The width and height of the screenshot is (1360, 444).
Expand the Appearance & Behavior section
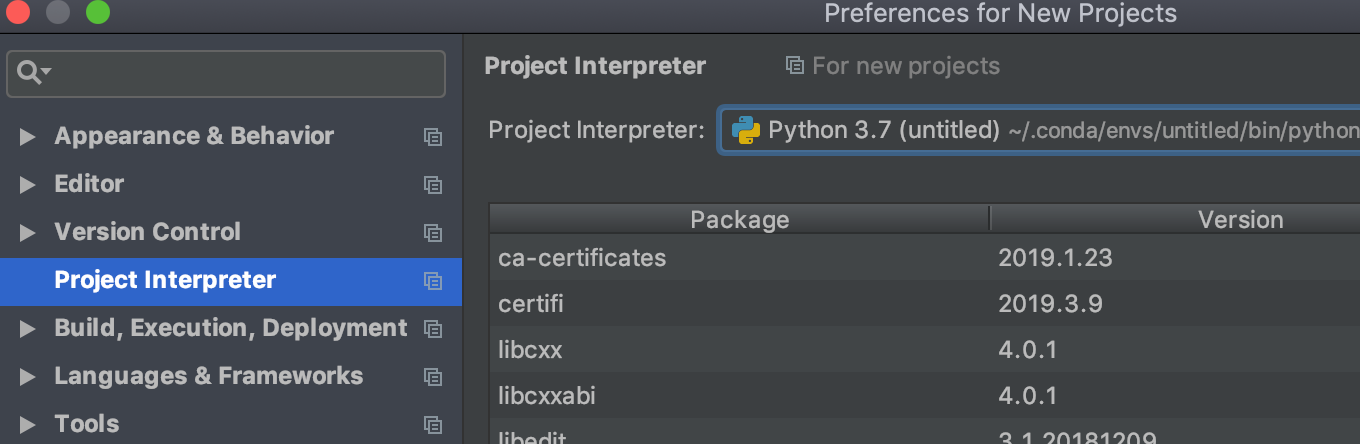coord(27,137)
